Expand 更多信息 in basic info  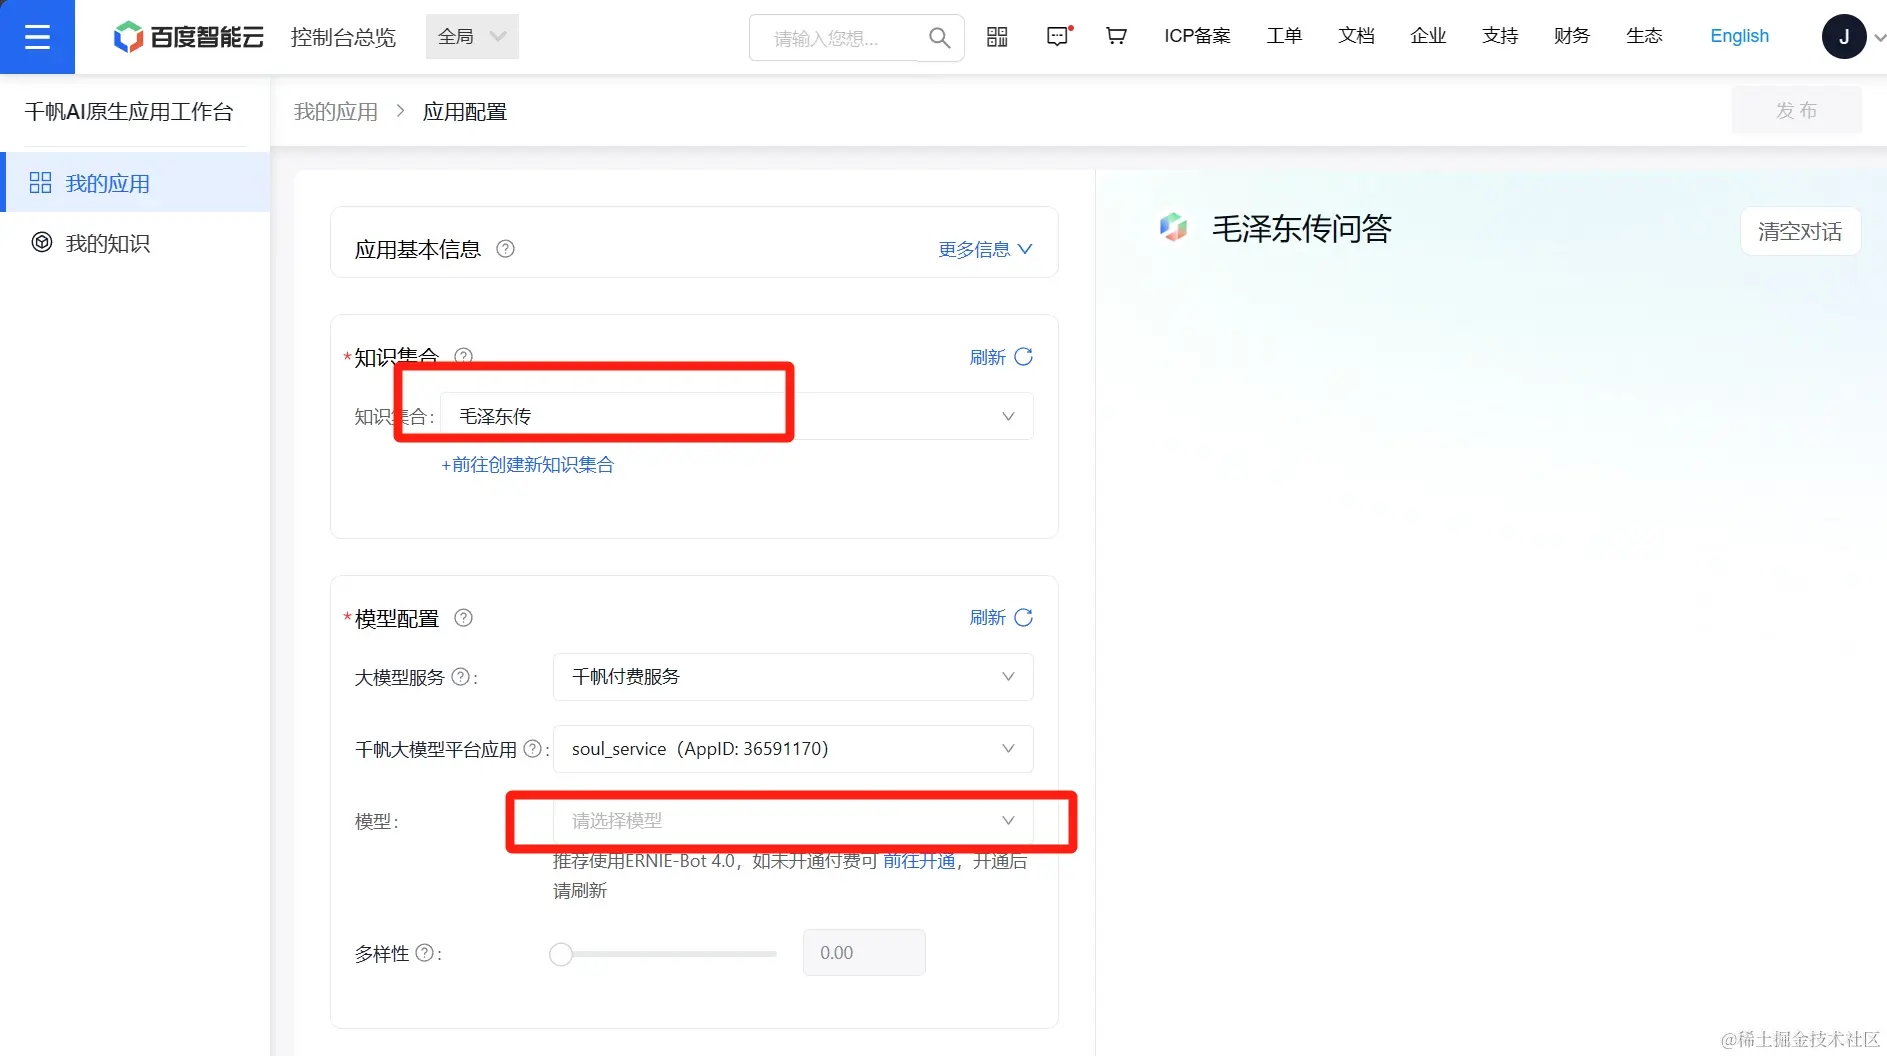(x=985, y=249)
